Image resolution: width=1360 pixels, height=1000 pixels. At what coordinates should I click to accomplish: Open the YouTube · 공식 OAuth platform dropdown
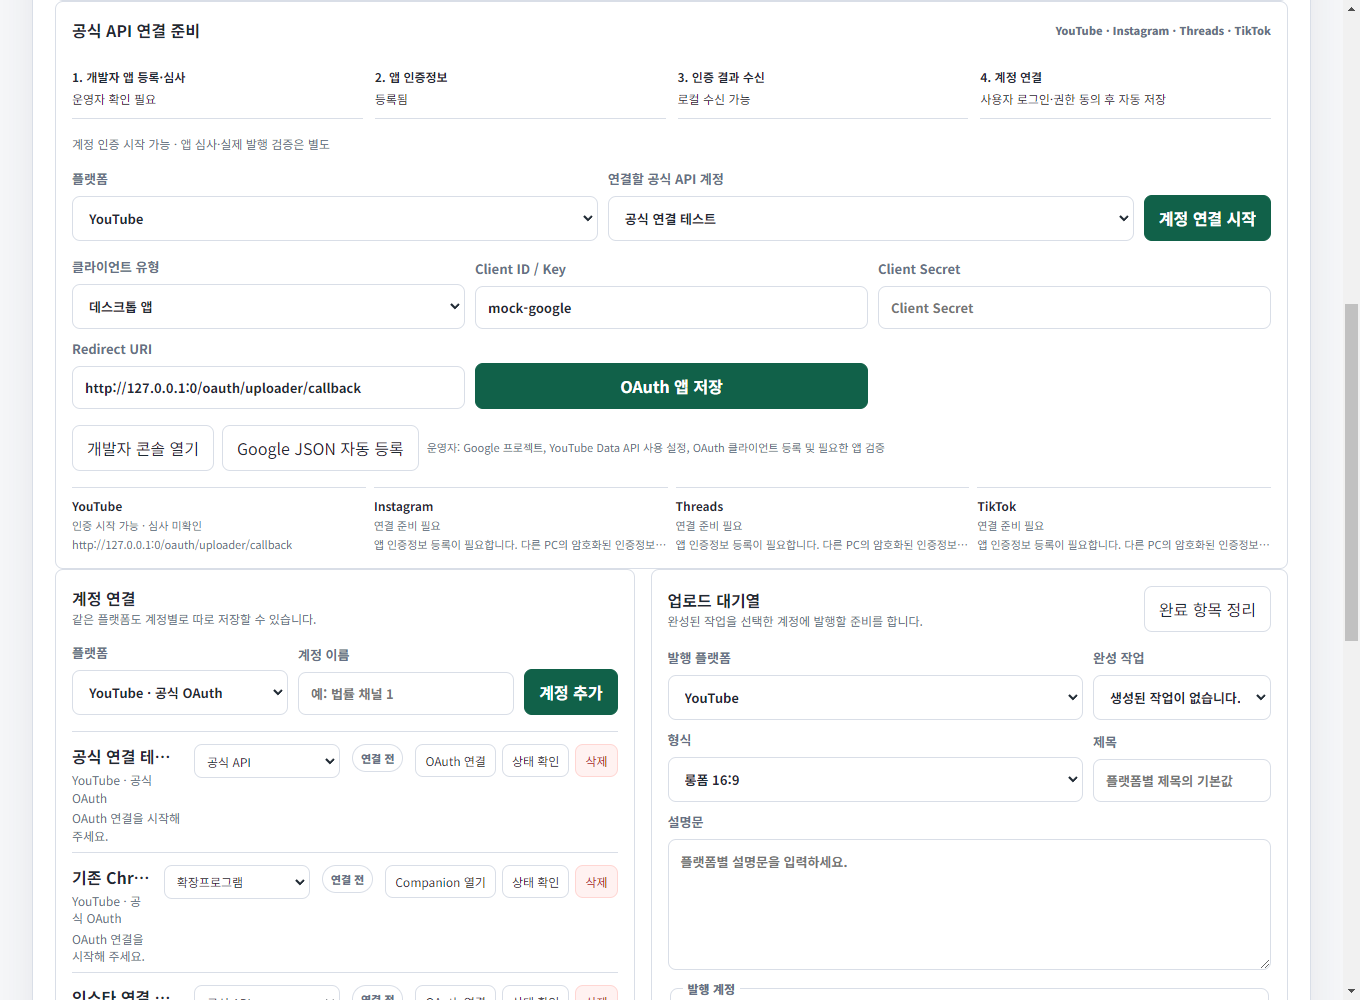180,693
